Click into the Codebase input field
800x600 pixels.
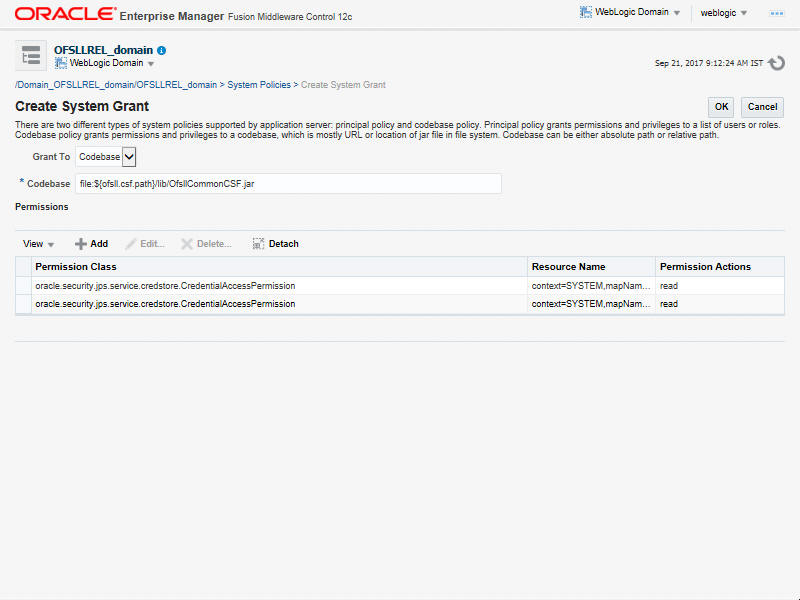click(x=288, y=184)
